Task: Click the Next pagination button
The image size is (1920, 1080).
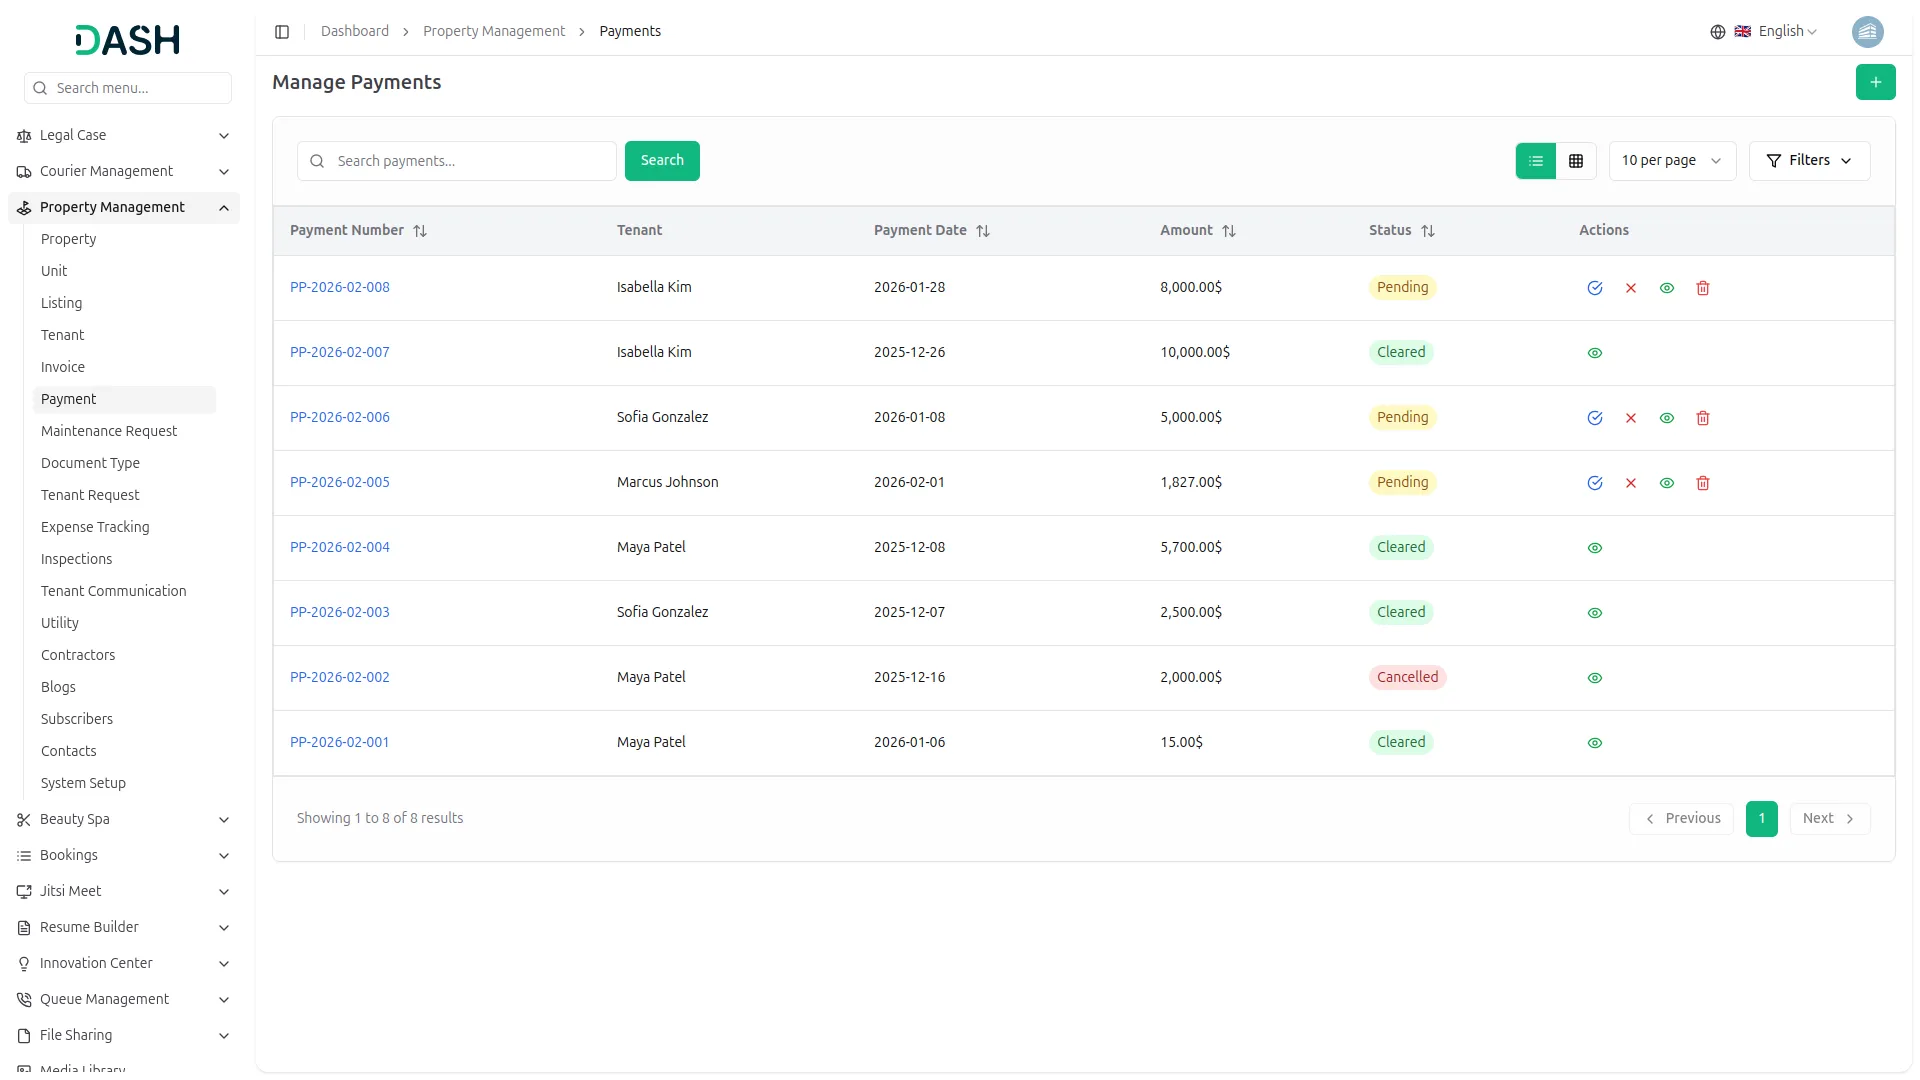Action: [x=1829, y=818]
